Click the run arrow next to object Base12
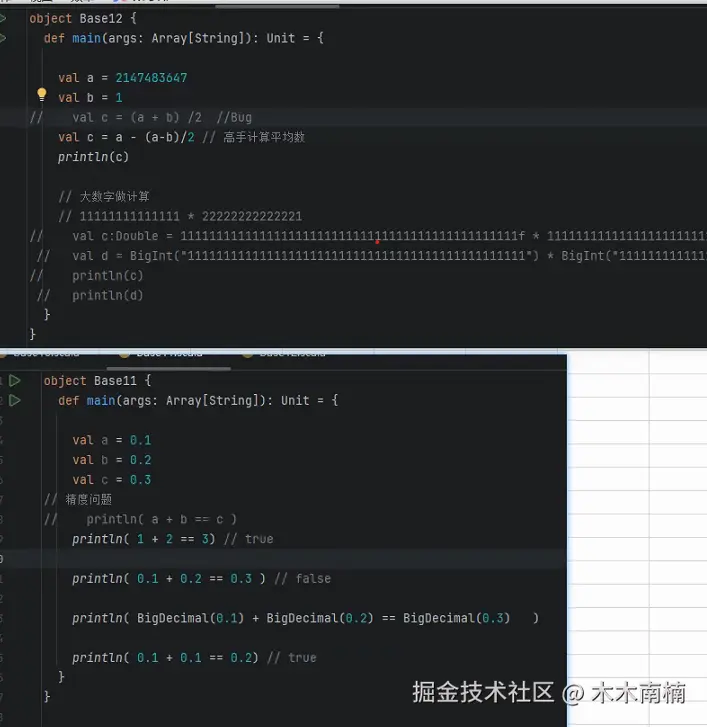Image resolution: width=707 pixels, height=727 pixels. point(3,18)
